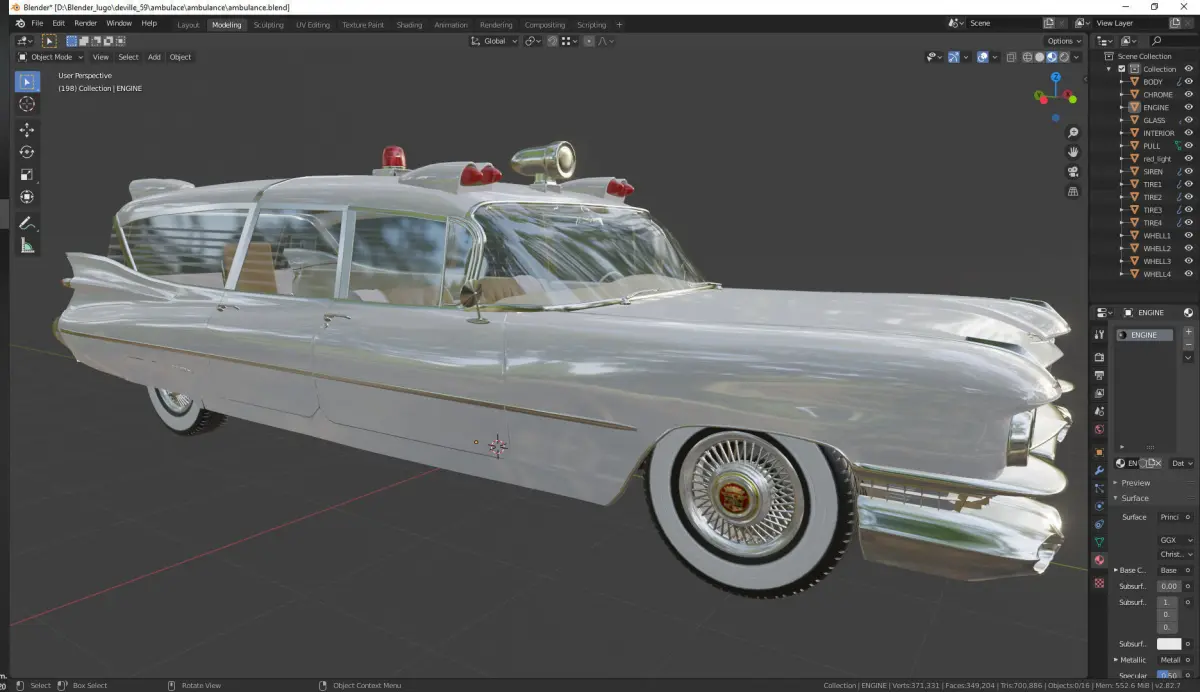Open Particles properties tab
This screenshot has width=1200, height=692.
(x=1099, y=488)
